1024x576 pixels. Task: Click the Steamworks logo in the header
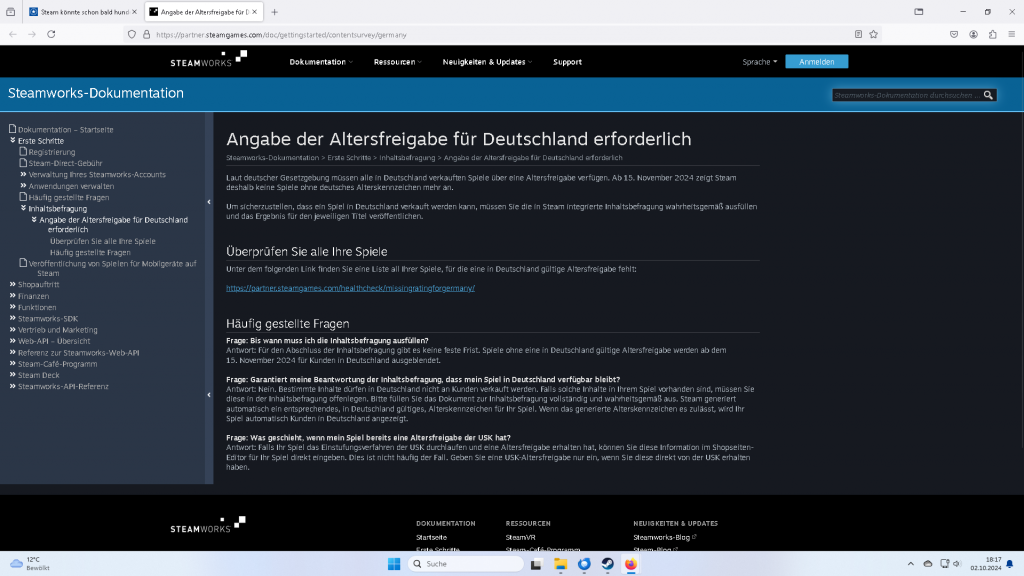[207, 61]
